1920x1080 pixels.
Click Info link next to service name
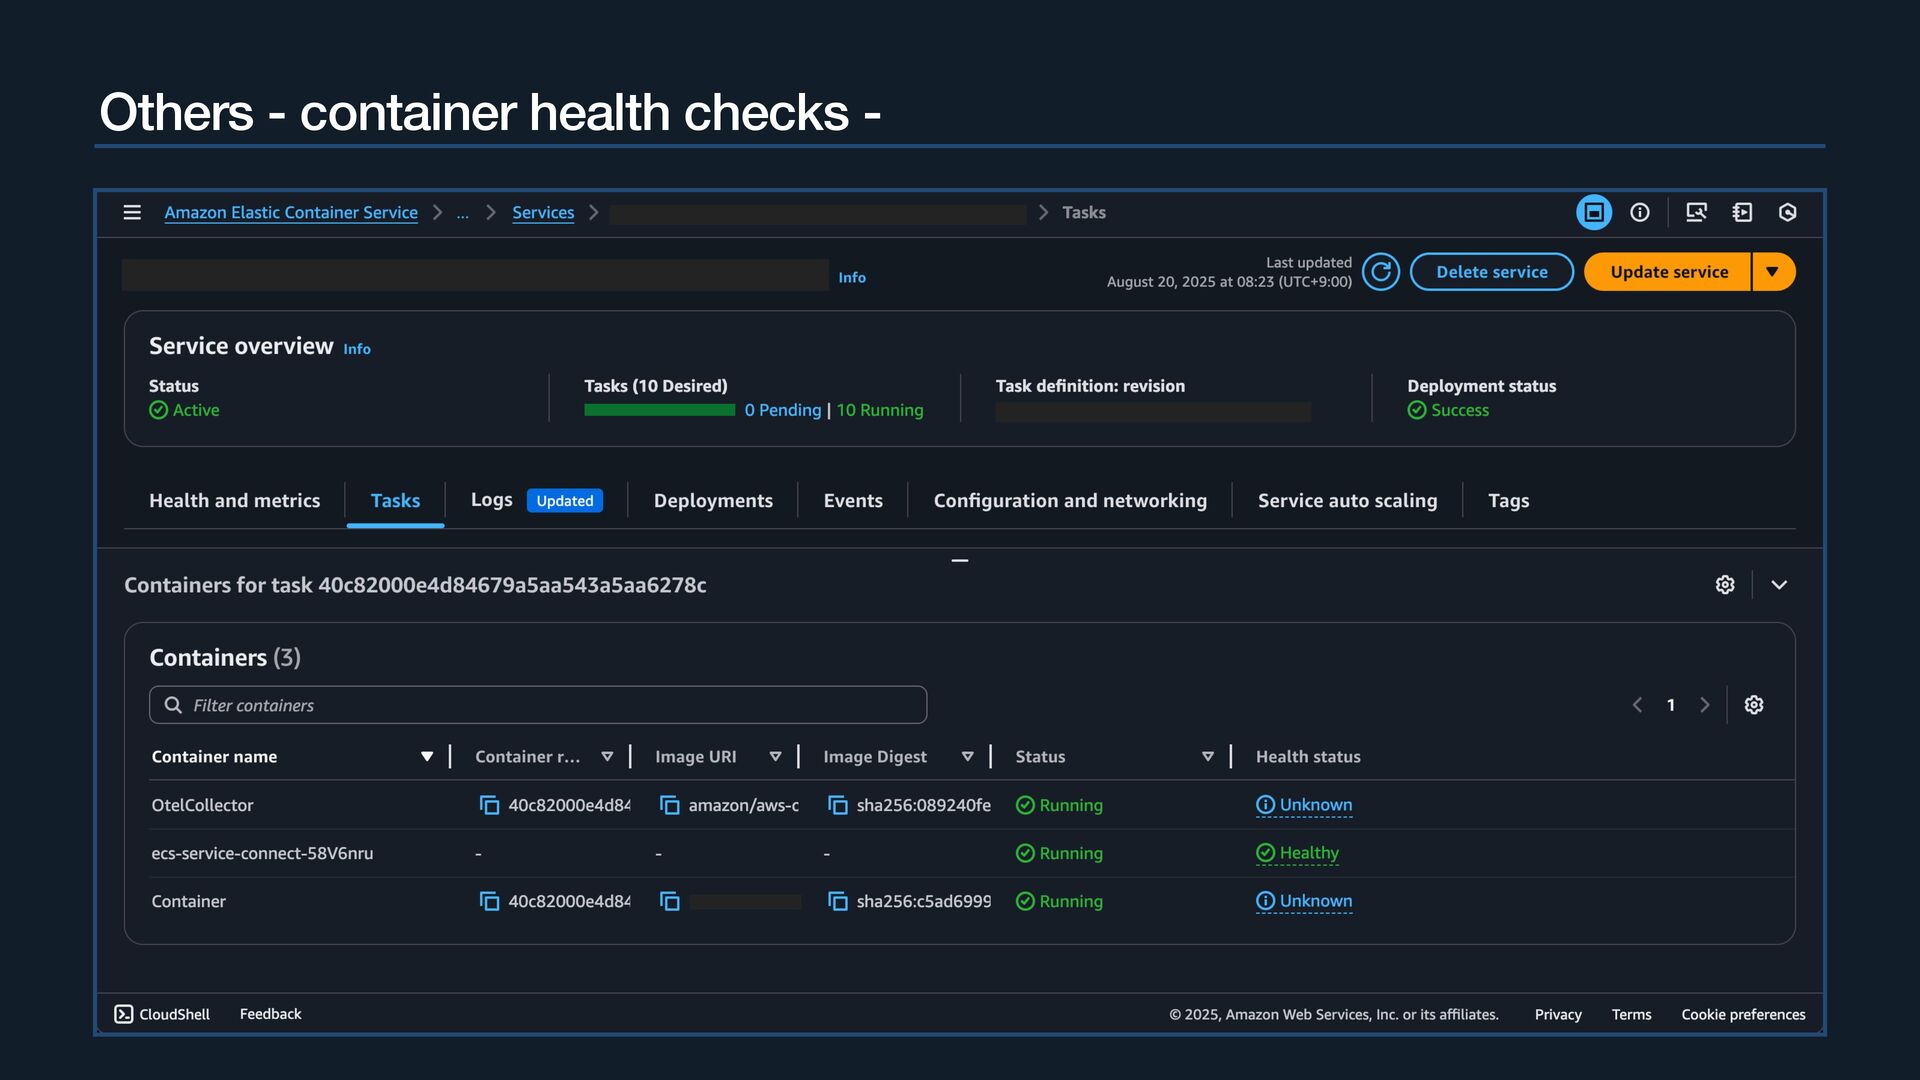point(852,278)
